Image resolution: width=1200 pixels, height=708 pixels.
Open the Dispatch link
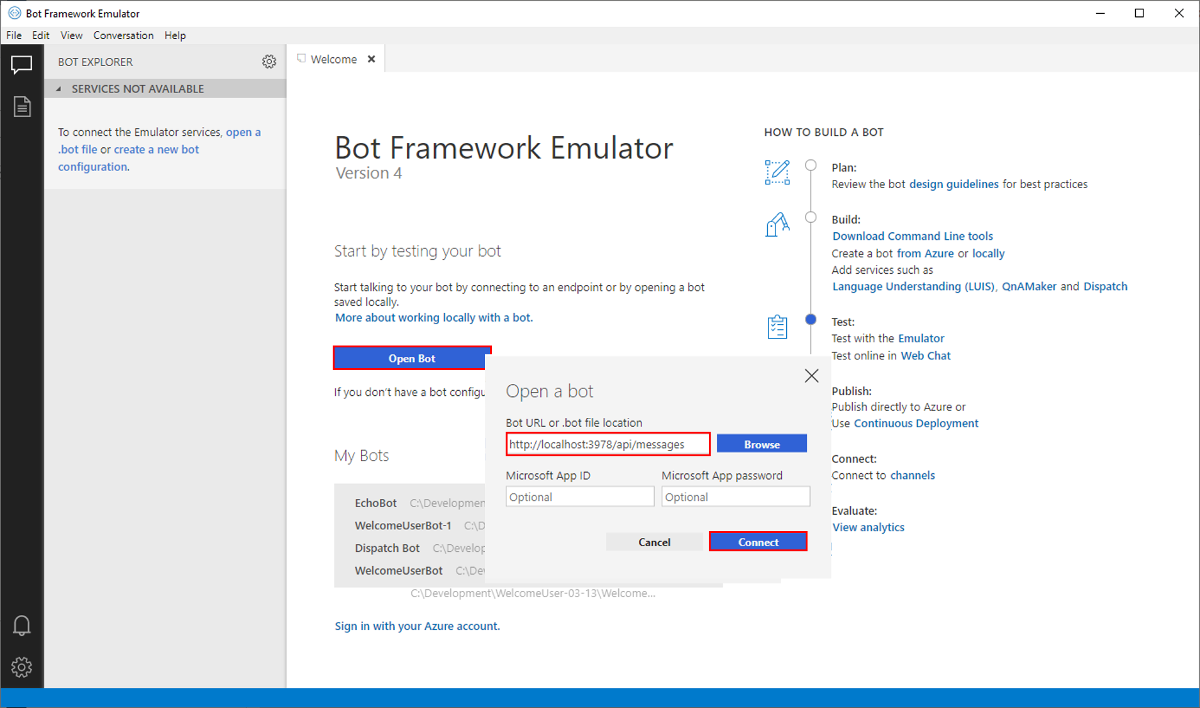pos(1105,286)
